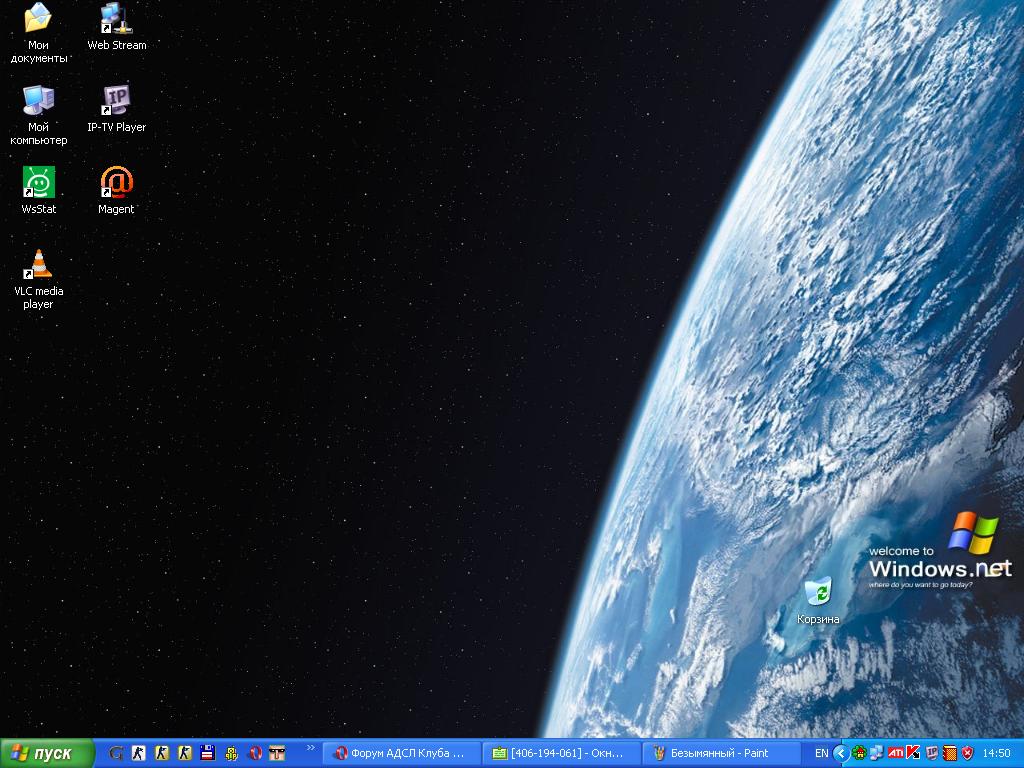1024x768 pixels.
Task: Select the Web Stream desktop shortcut
Action: pos(116,19)
